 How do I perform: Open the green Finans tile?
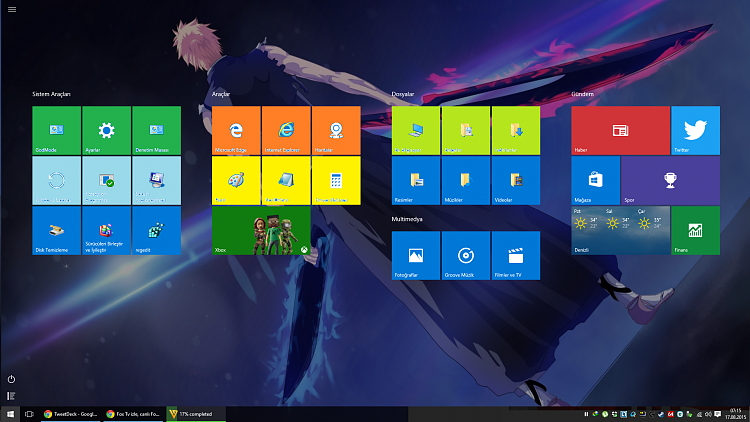pyautogui.click(x=695, y=230)
